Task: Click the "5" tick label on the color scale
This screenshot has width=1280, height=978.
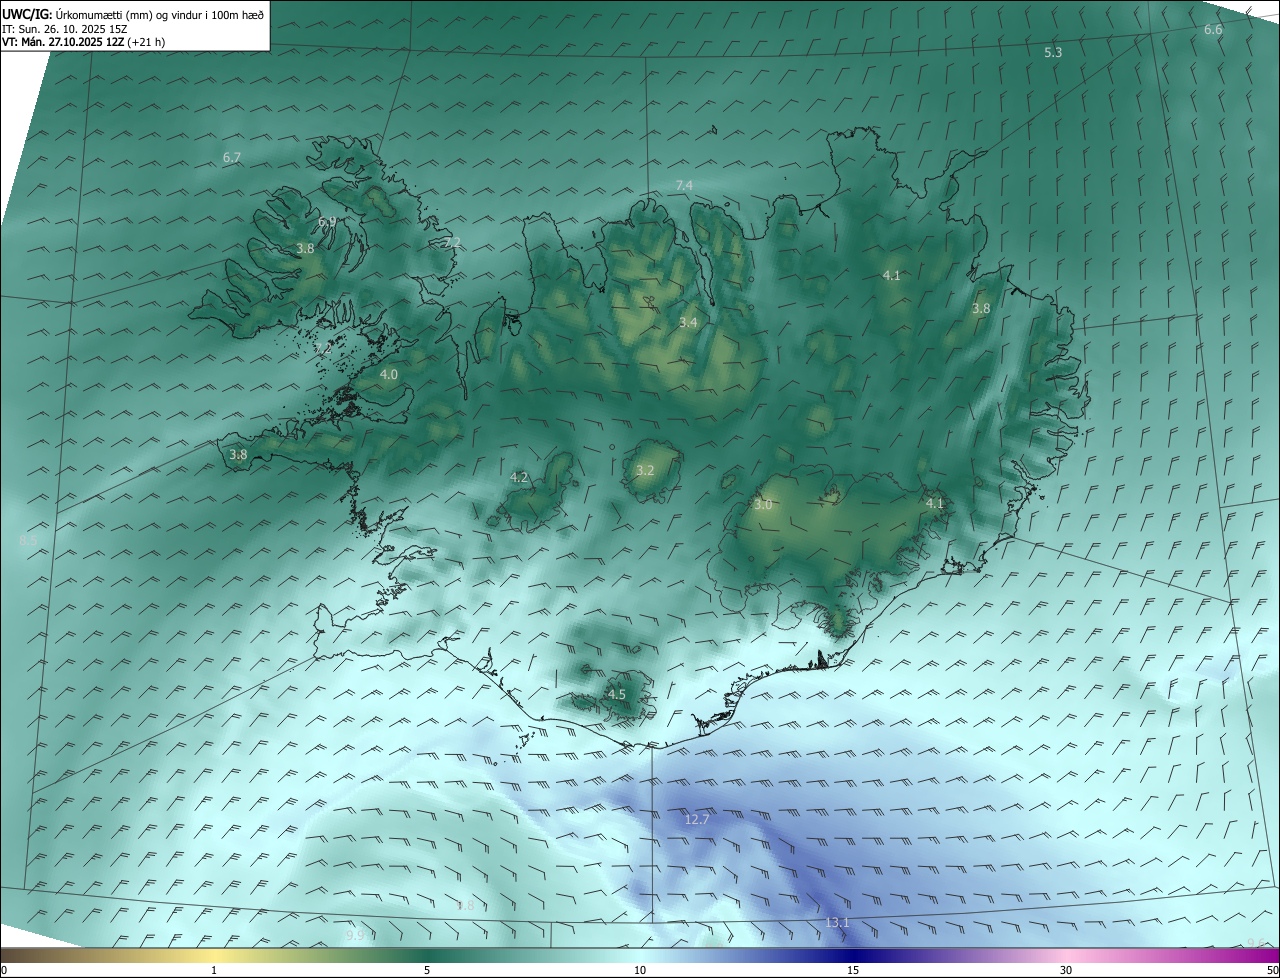Action: pyautogui.click(x=427, y=970)
